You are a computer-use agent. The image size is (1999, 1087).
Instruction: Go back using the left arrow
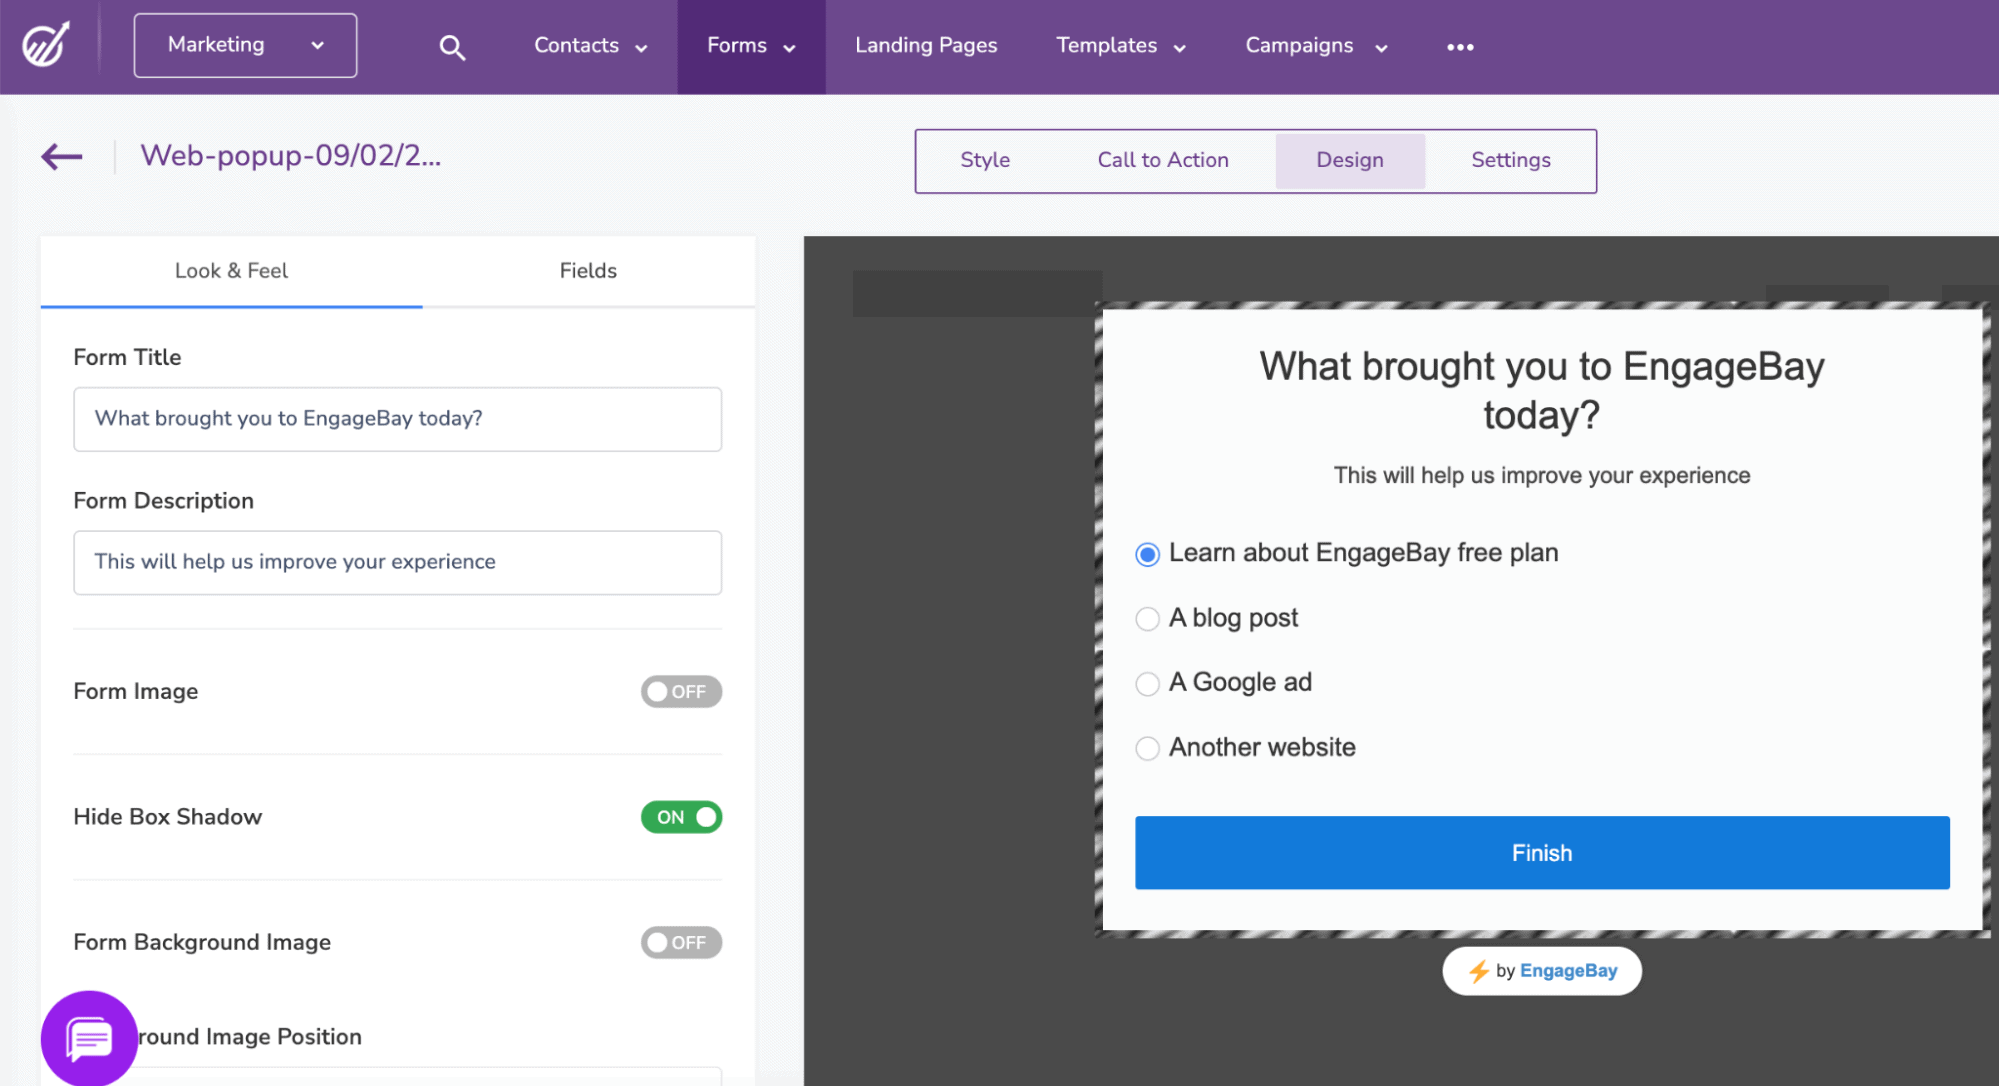coord(62,156)
